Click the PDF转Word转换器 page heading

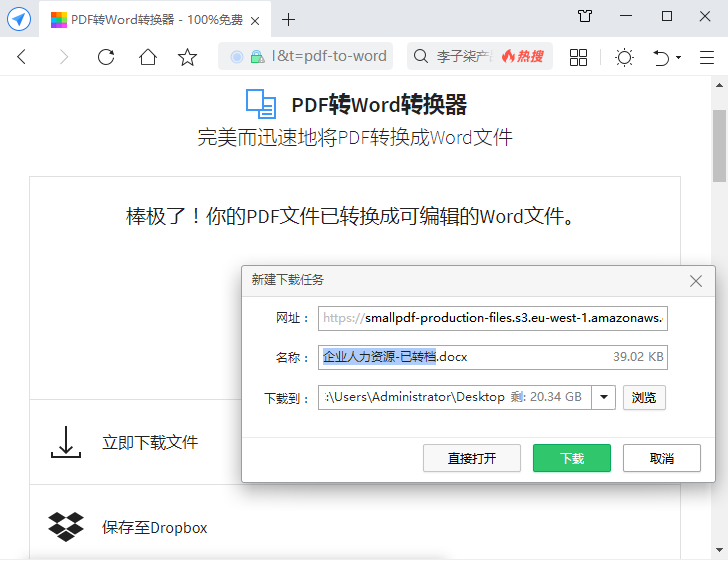(x=379, y=104)
